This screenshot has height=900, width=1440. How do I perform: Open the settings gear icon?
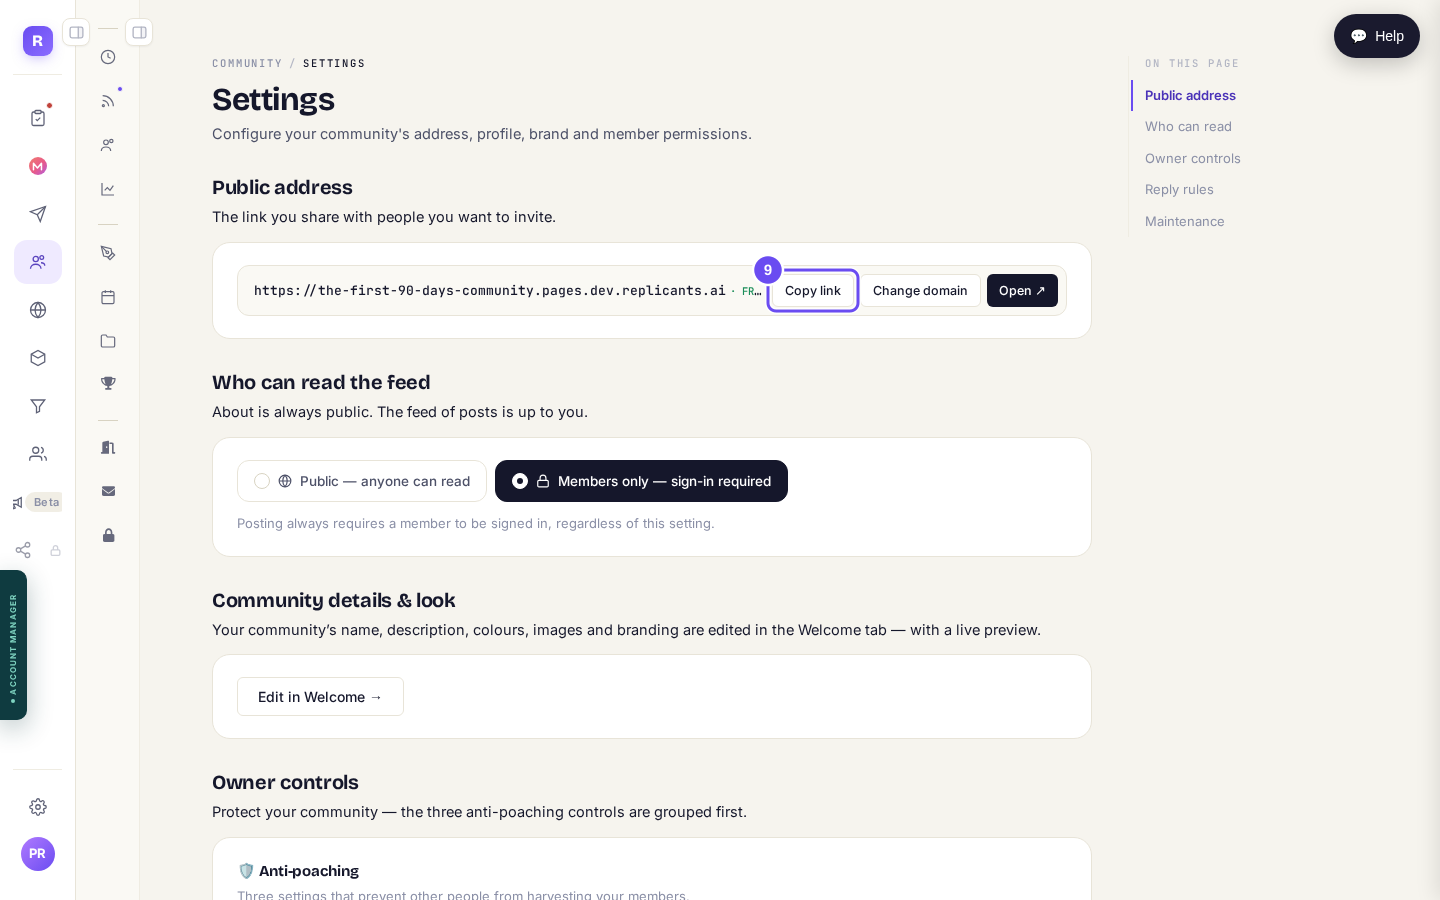pyautogui.click(x=38, y=807)
